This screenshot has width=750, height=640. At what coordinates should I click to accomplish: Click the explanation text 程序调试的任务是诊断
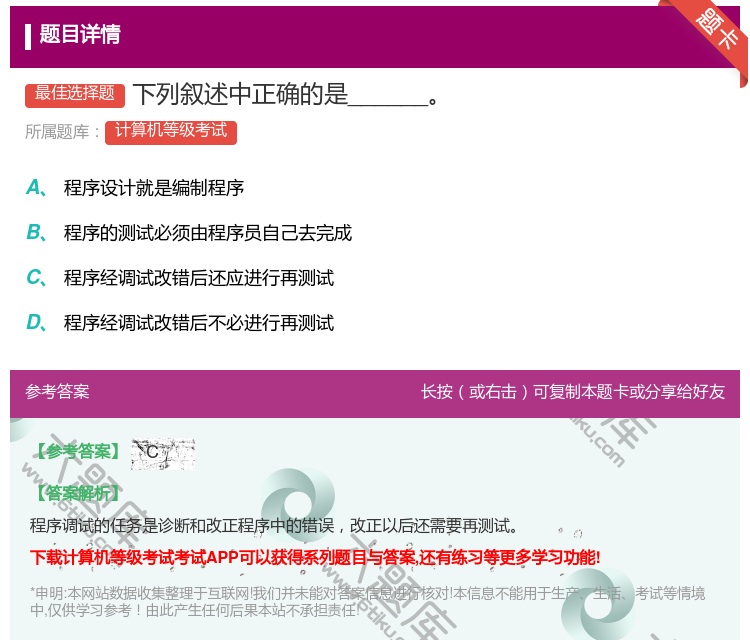coord(274,526)
